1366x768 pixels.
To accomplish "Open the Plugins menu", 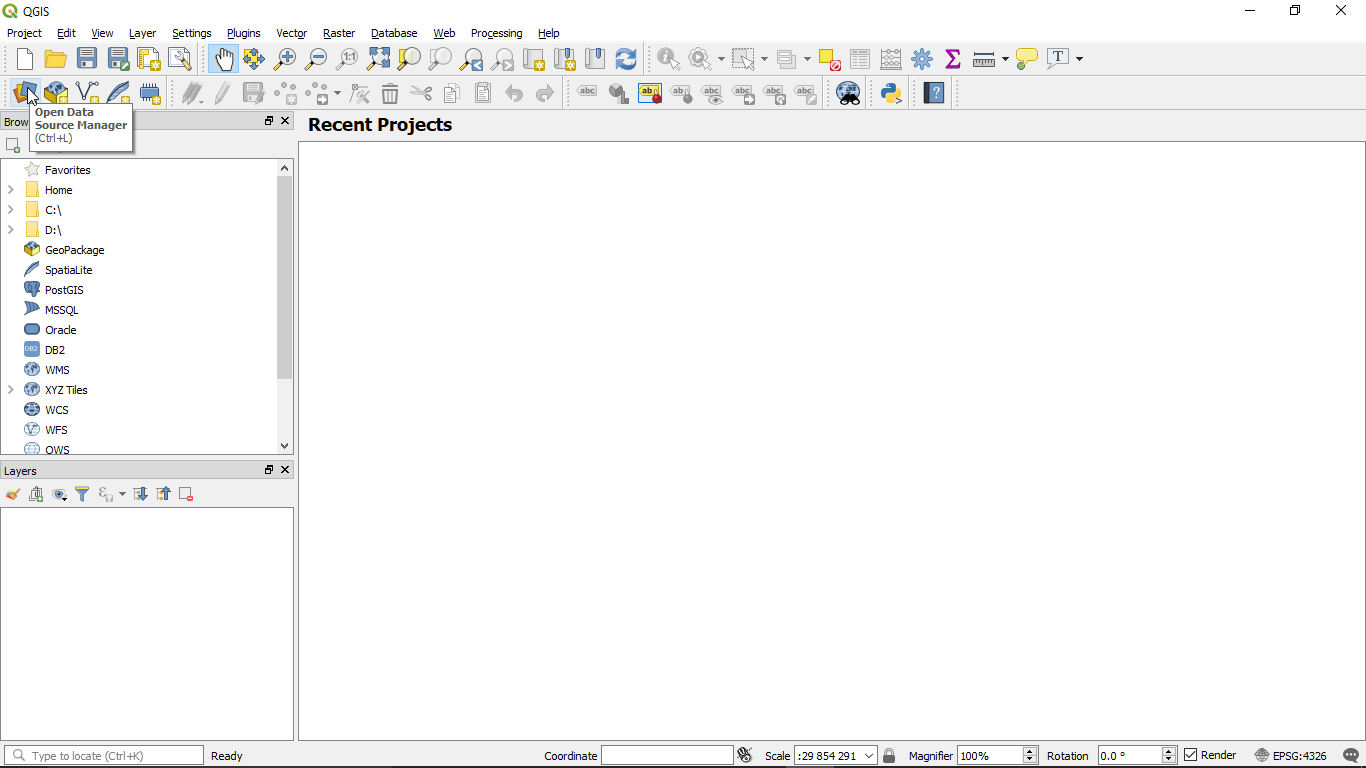I will click(x=243, y=33).
